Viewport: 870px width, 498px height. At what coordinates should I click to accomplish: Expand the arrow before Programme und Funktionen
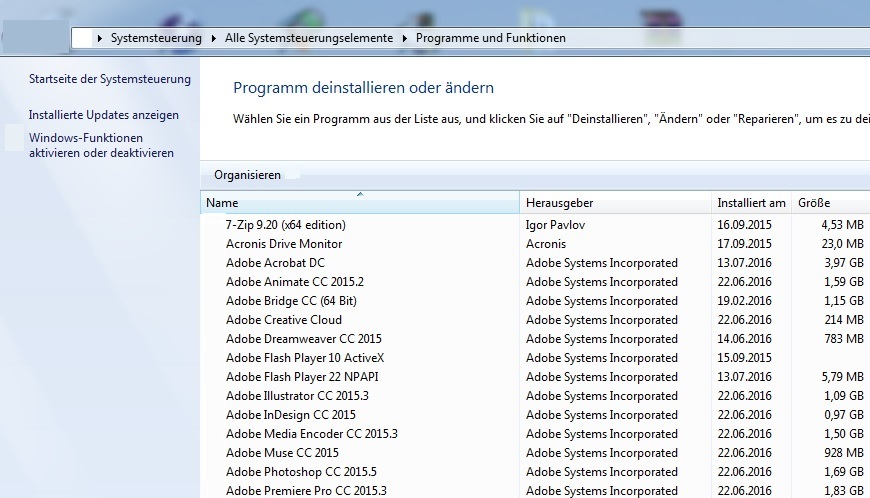point(404,38)
